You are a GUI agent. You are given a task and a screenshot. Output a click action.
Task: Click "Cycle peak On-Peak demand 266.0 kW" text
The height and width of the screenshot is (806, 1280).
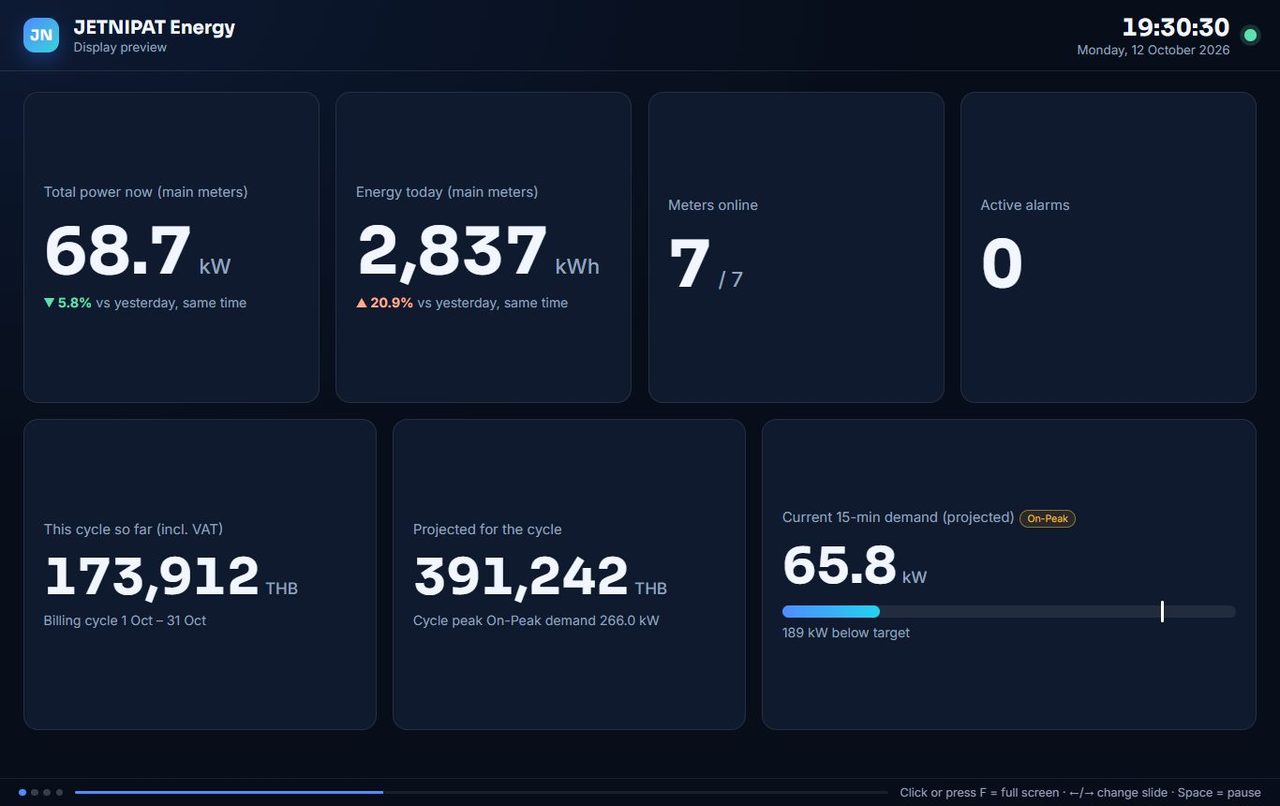coord(536,621)
